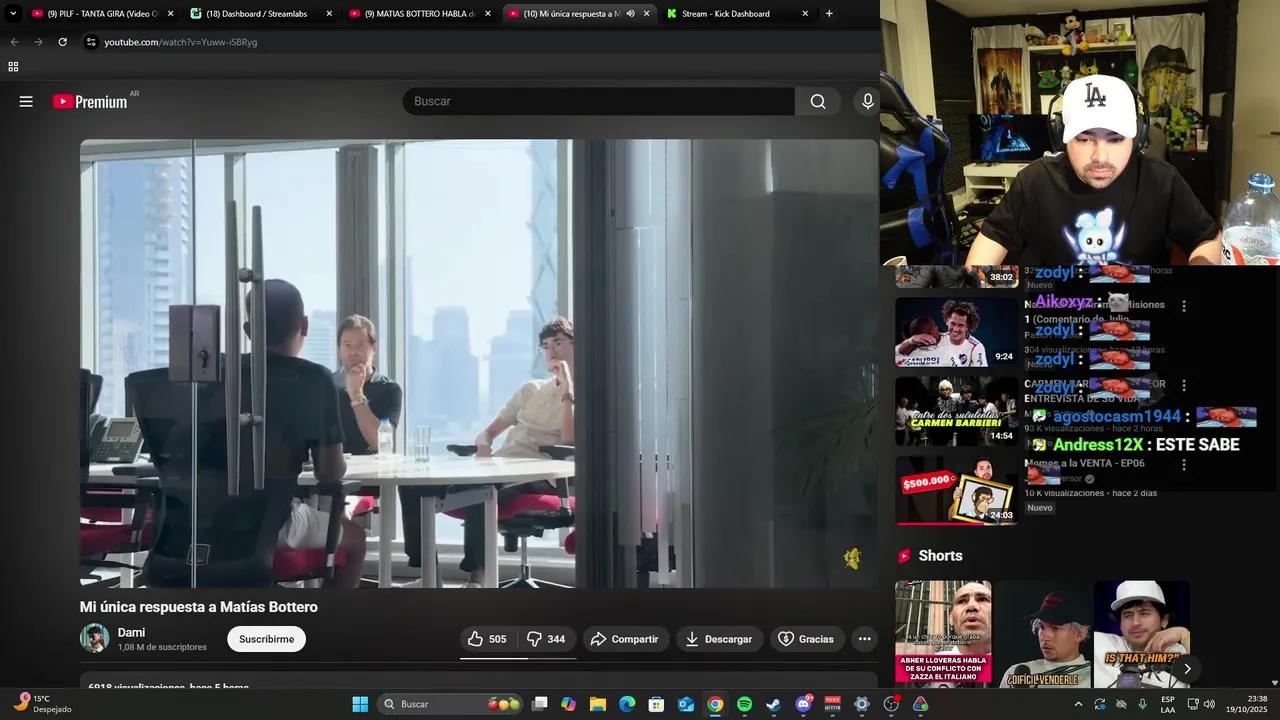Click the taskbar Buscar search box
Viewport: 1280px width, 720px height.
point(452,704)
